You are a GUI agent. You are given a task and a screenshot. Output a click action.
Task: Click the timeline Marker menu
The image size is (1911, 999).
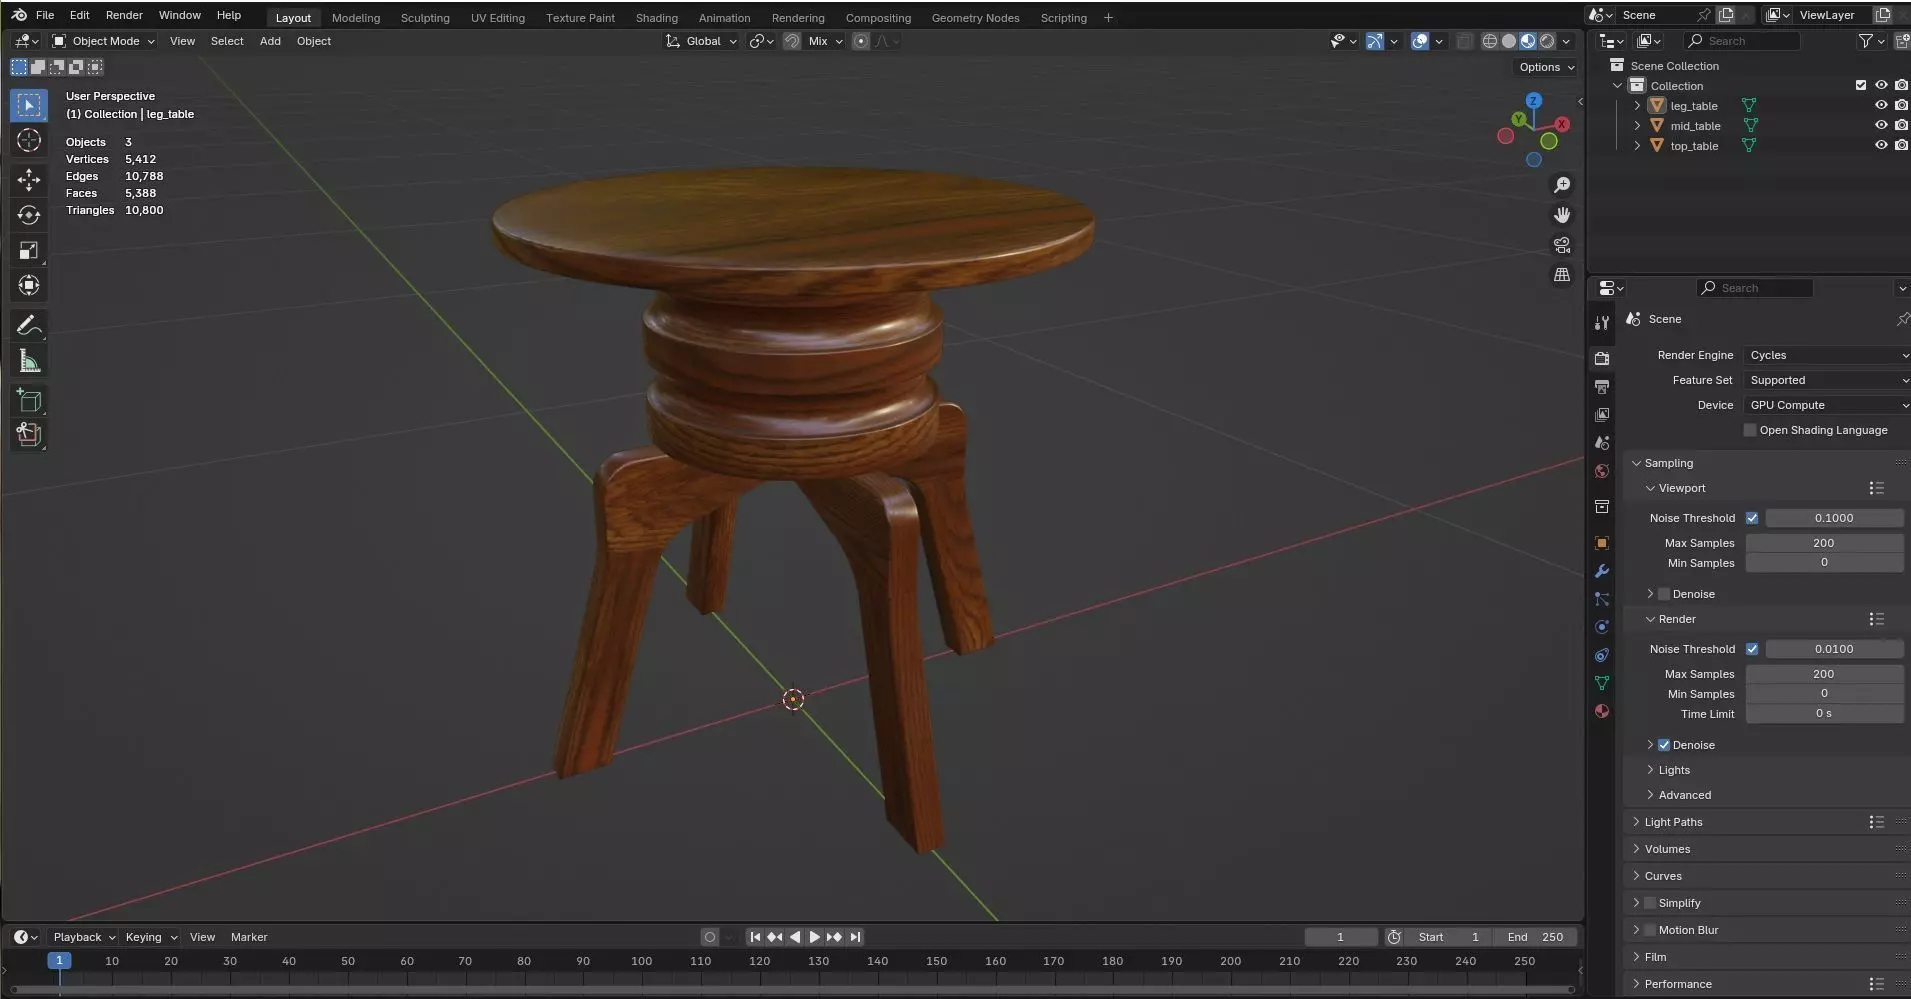[249, 937]
